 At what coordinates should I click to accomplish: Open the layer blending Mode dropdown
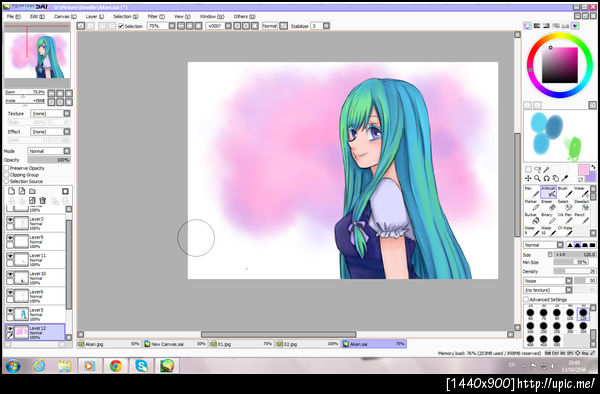coord(49,151)
